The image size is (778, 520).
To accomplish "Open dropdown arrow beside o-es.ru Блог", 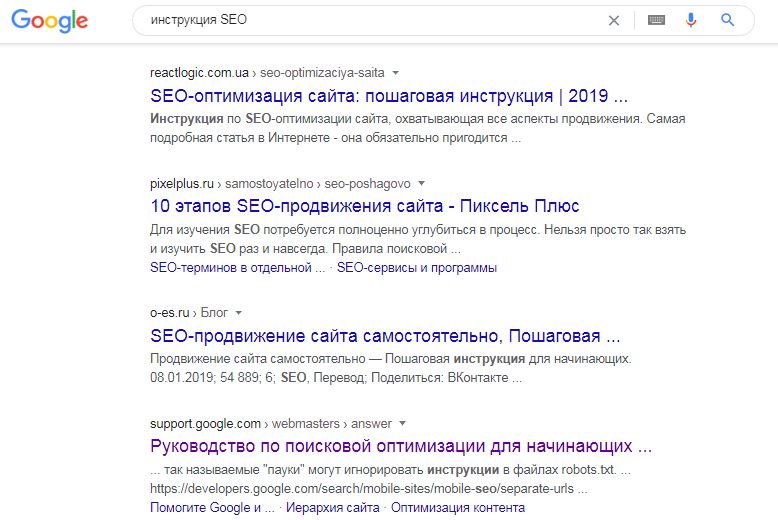I will (x=240, y=313).
